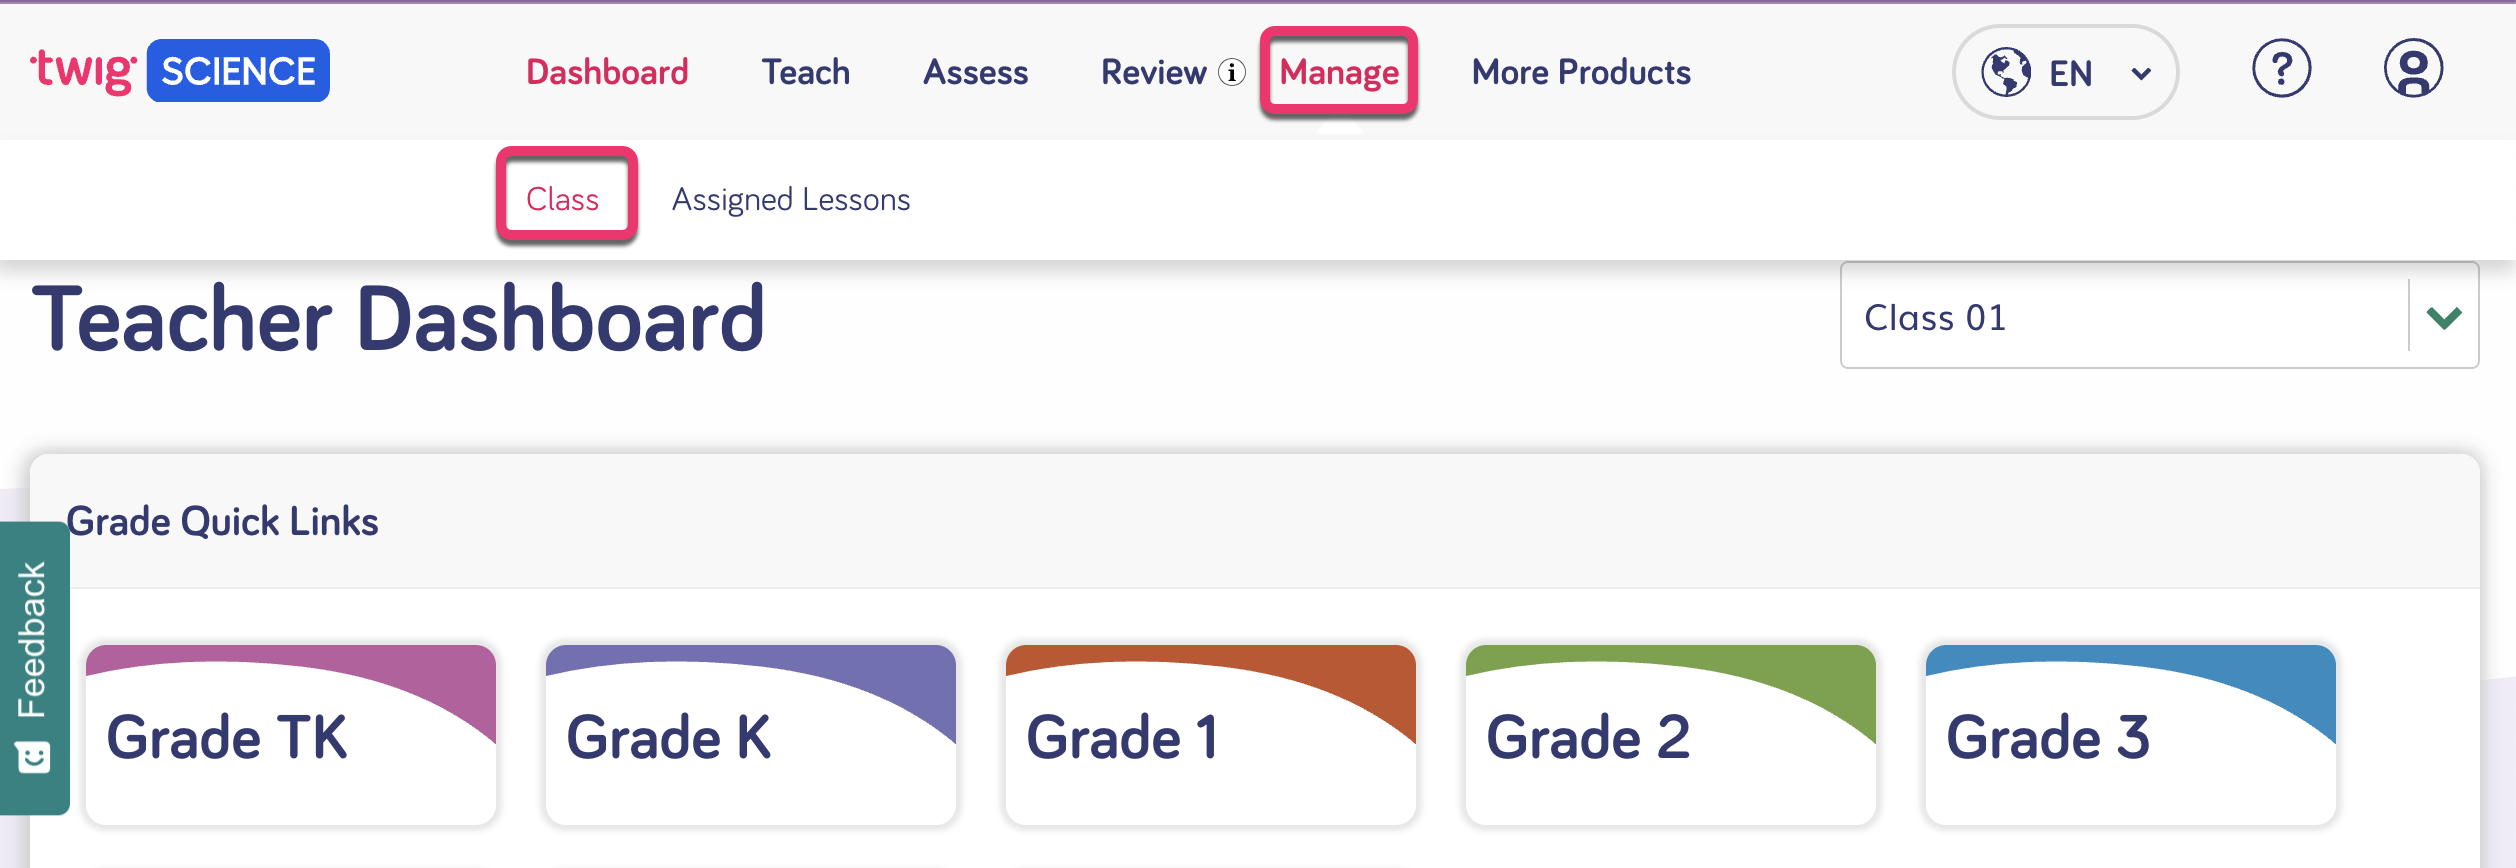Open the Grade 3 quick link card
Viewport: 2516px width, 868px height.
click(x=2130, y=735)
